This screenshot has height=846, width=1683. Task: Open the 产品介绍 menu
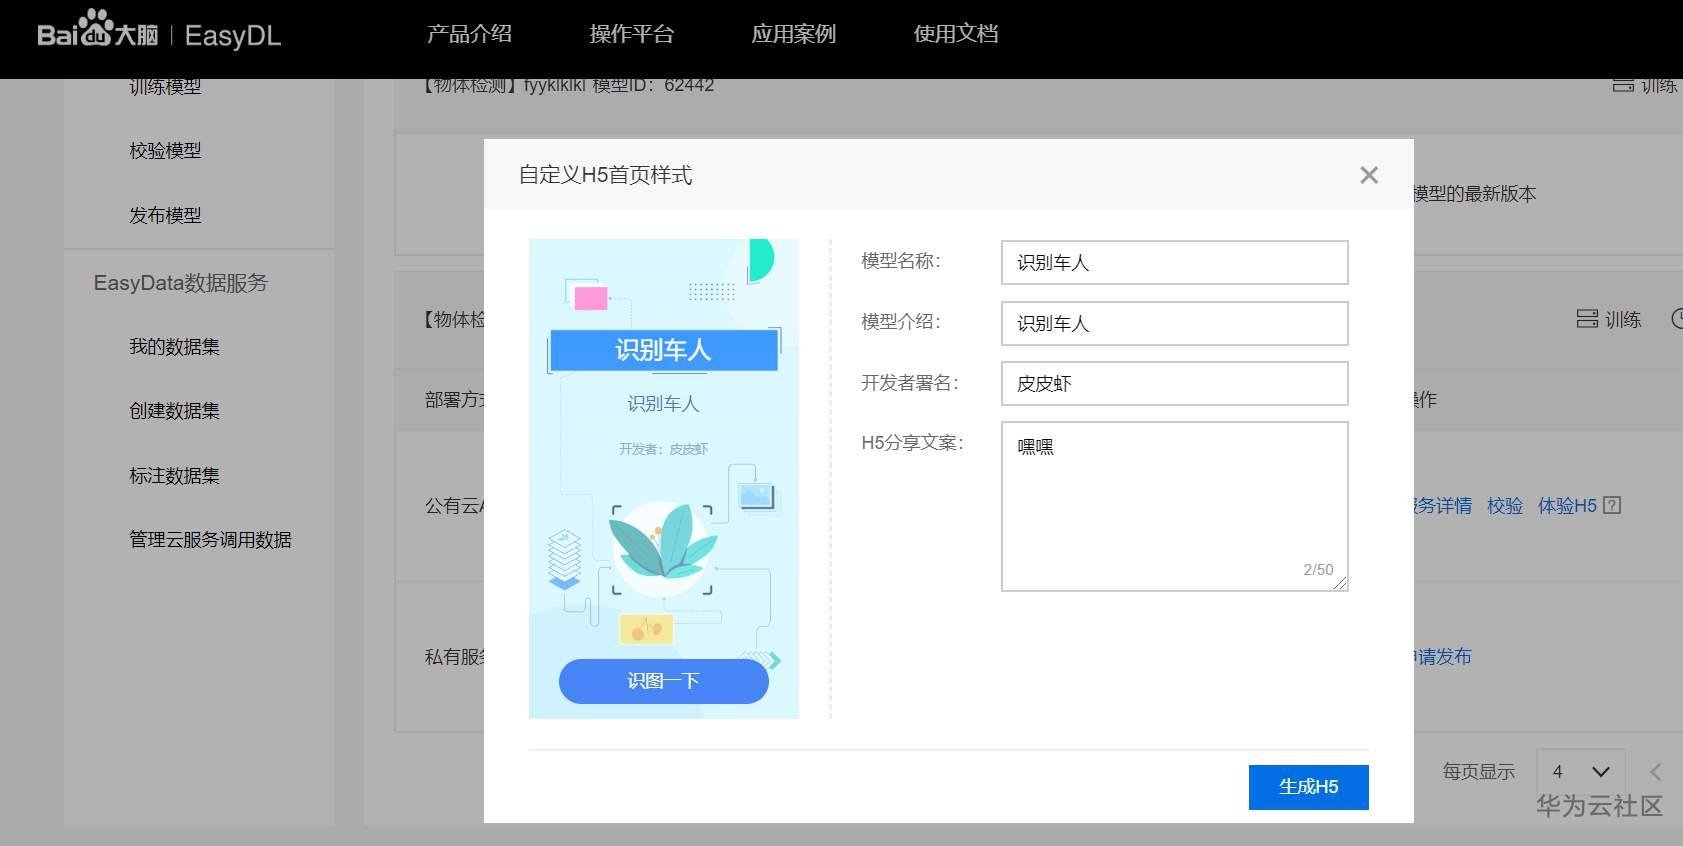point(469,34)
